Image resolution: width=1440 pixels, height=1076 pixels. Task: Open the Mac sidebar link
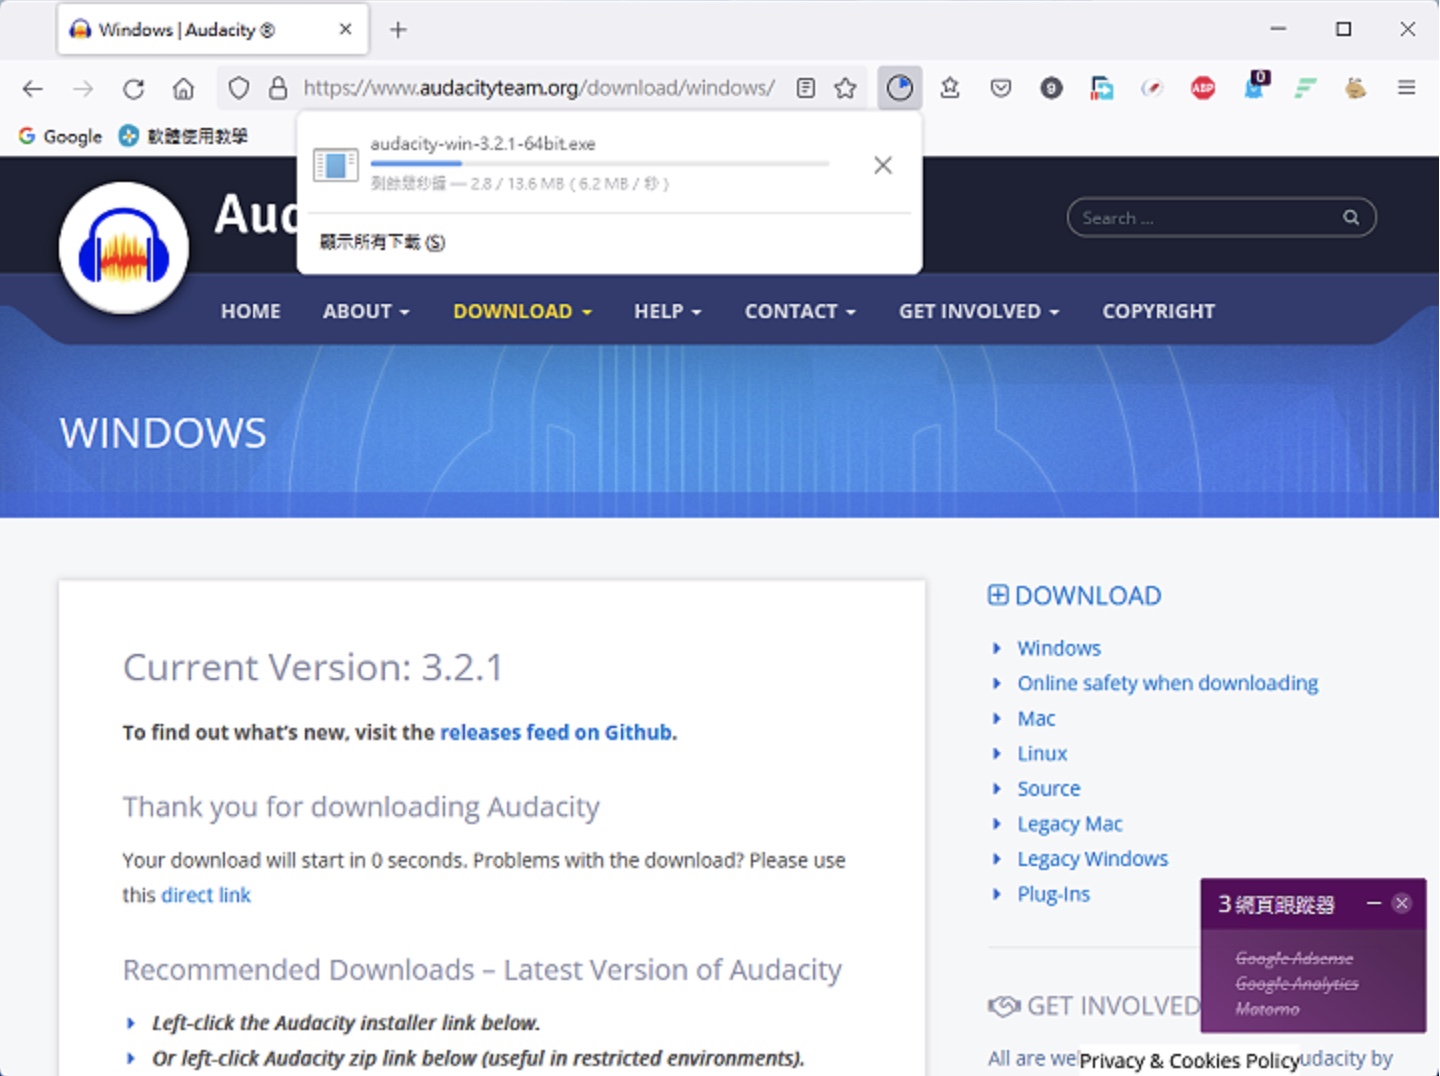1036,718
